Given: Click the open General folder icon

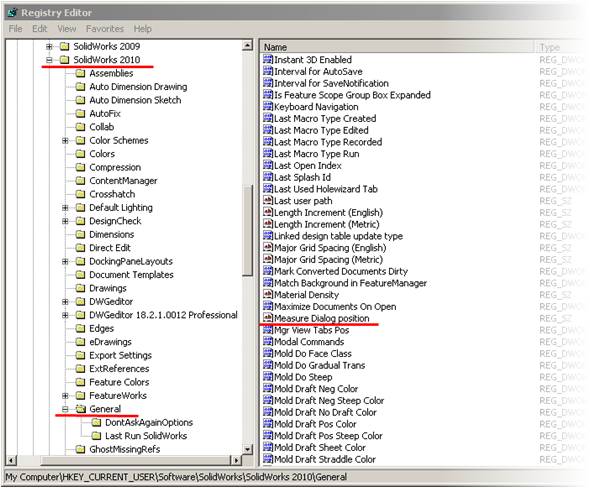Looking at the screenshot, I should [x=81, y=409].
